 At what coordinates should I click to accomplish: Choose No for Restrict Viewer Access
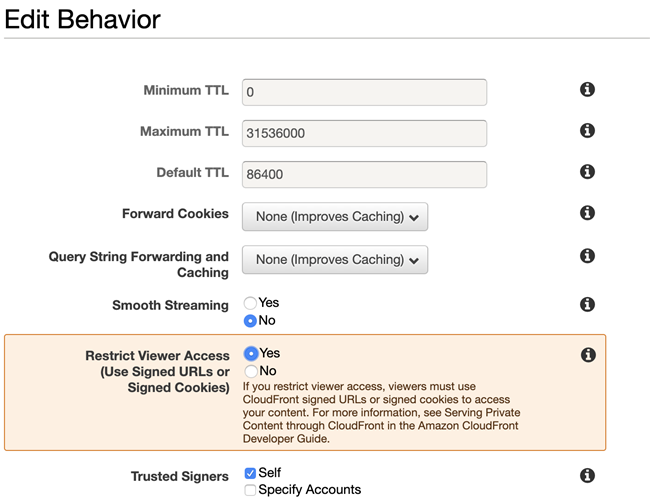click(250, 371)
